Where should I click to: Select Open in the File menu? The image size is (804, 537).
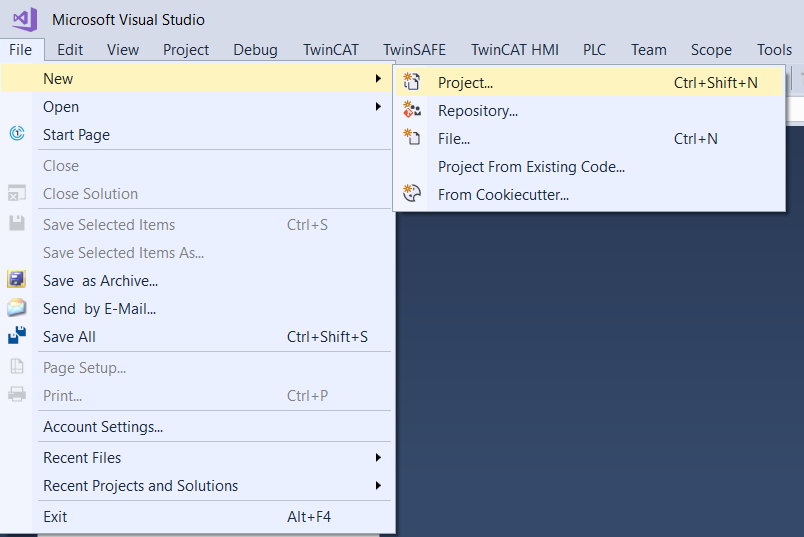pyautogui.click(x=198, y=107)
